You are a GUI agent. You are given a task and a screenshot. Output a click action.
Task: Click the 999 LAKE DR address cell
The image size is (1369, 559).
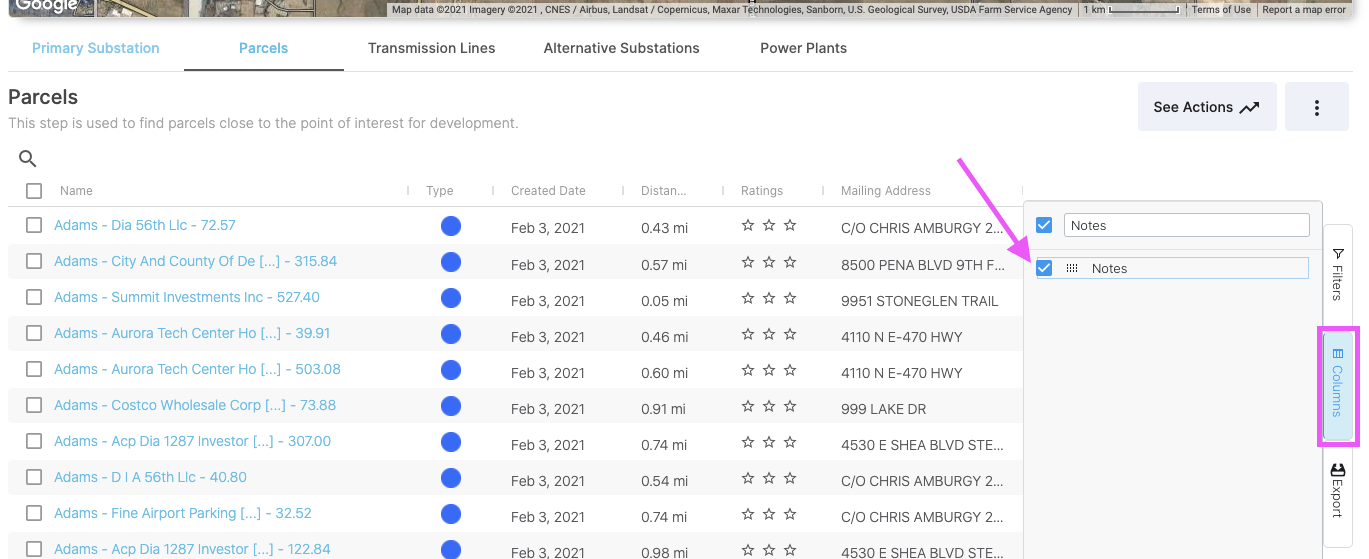pyautogui.click(x=886, y=408)
